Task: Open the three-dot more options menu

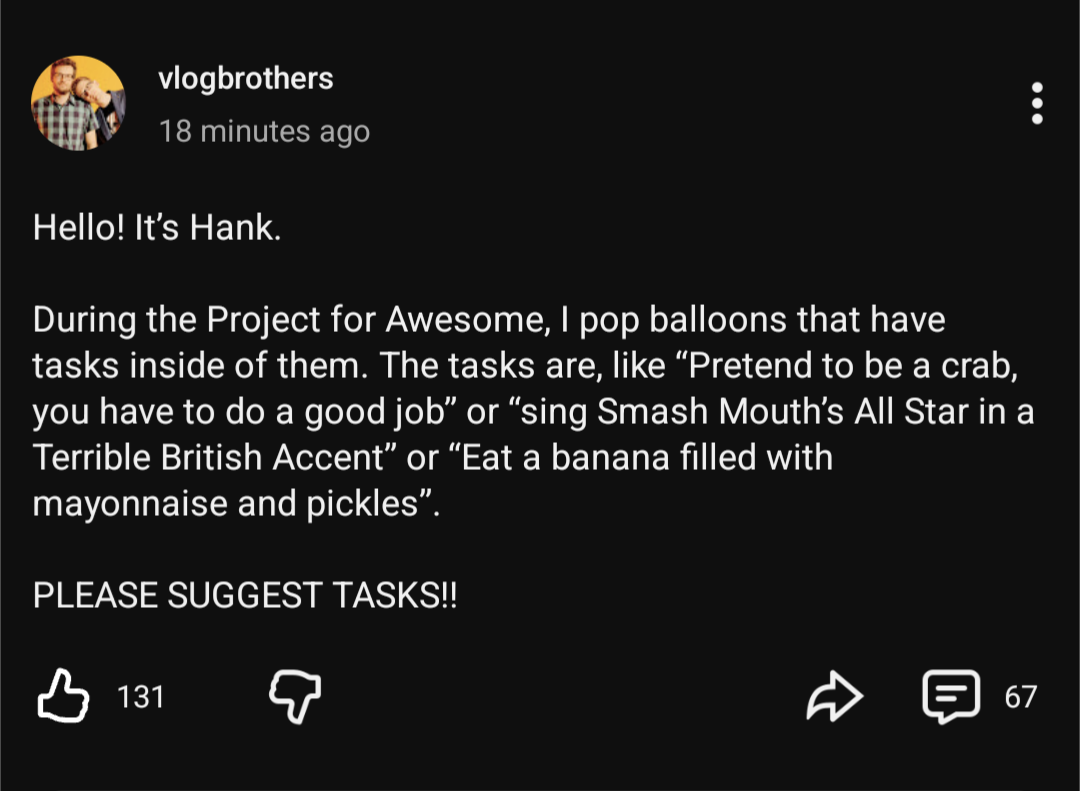Action: (1037, 104)
